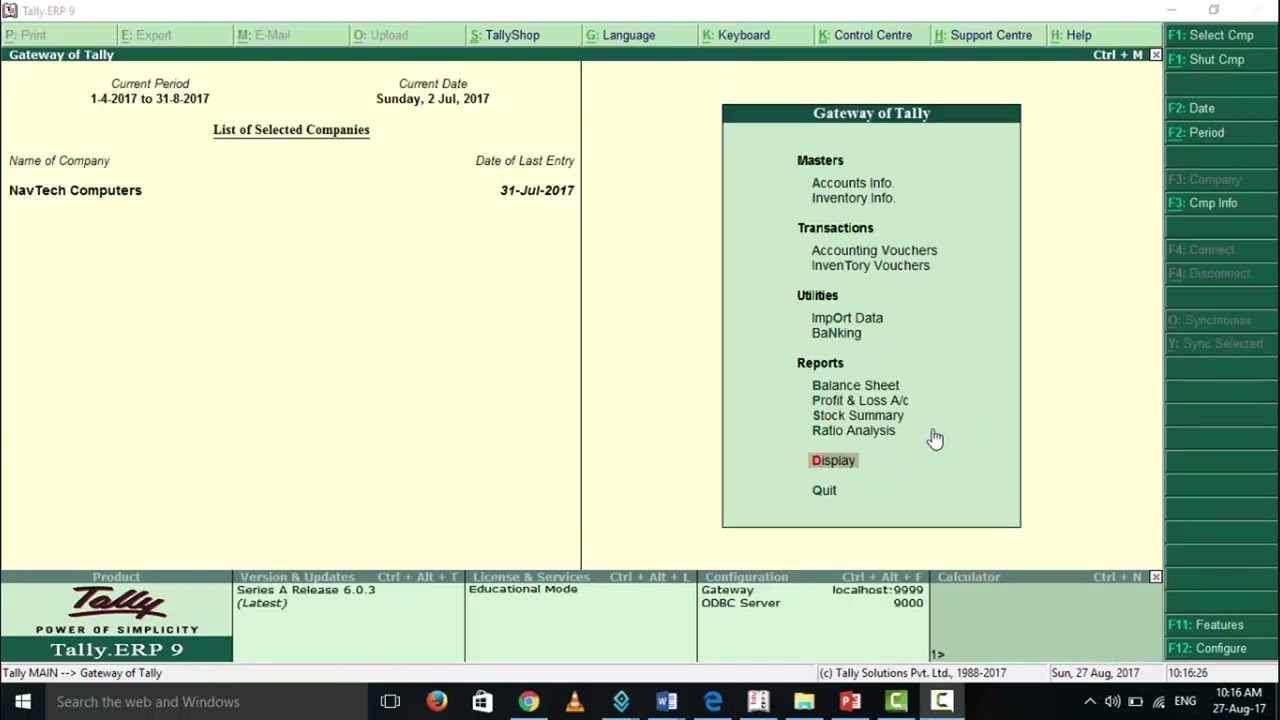Click the Version & Updates panel header

348,577
